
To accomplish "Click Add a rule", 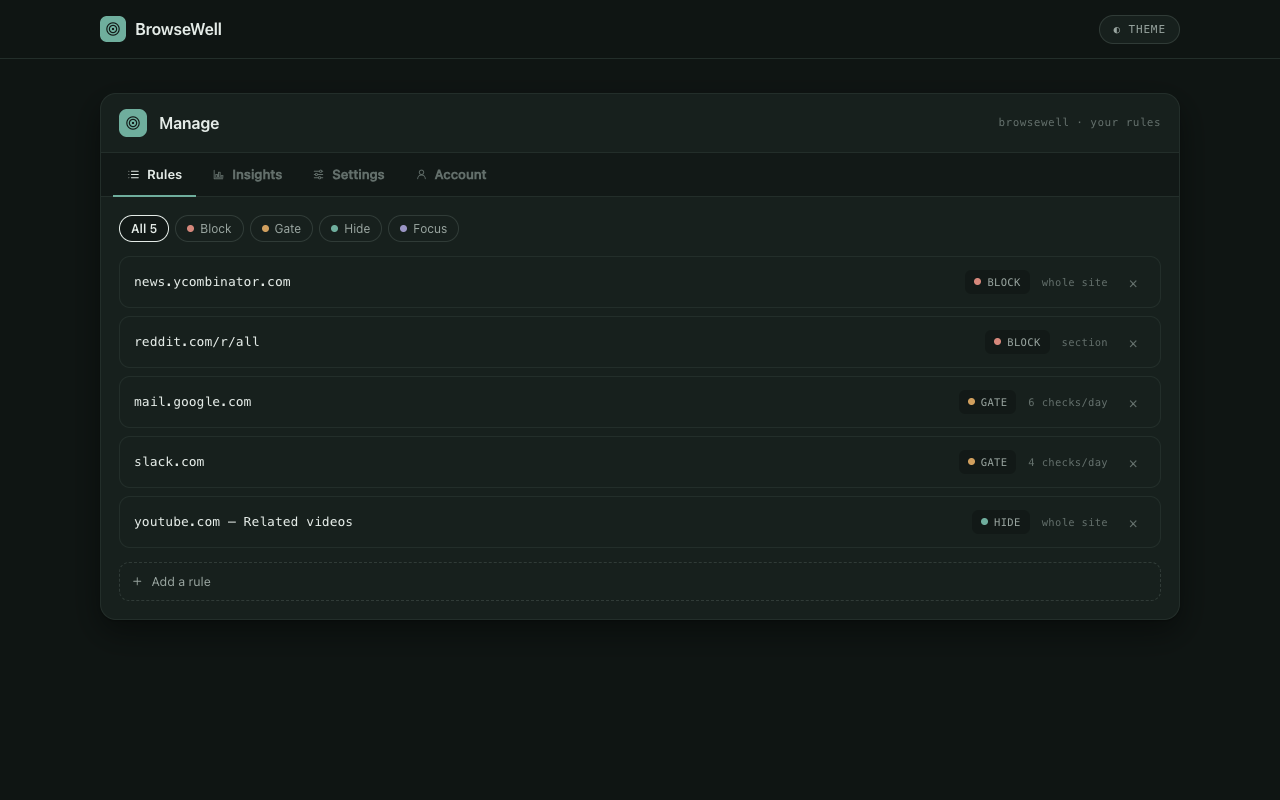I will click(x=640, y=582).
